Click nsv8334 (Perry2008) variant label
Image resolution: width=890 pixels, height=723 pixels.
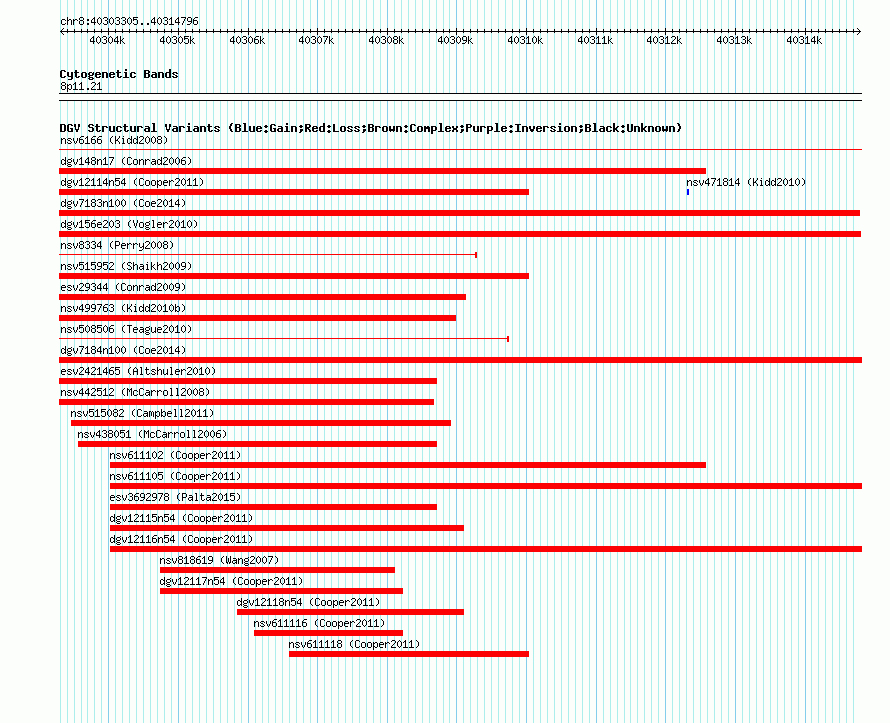117,245
